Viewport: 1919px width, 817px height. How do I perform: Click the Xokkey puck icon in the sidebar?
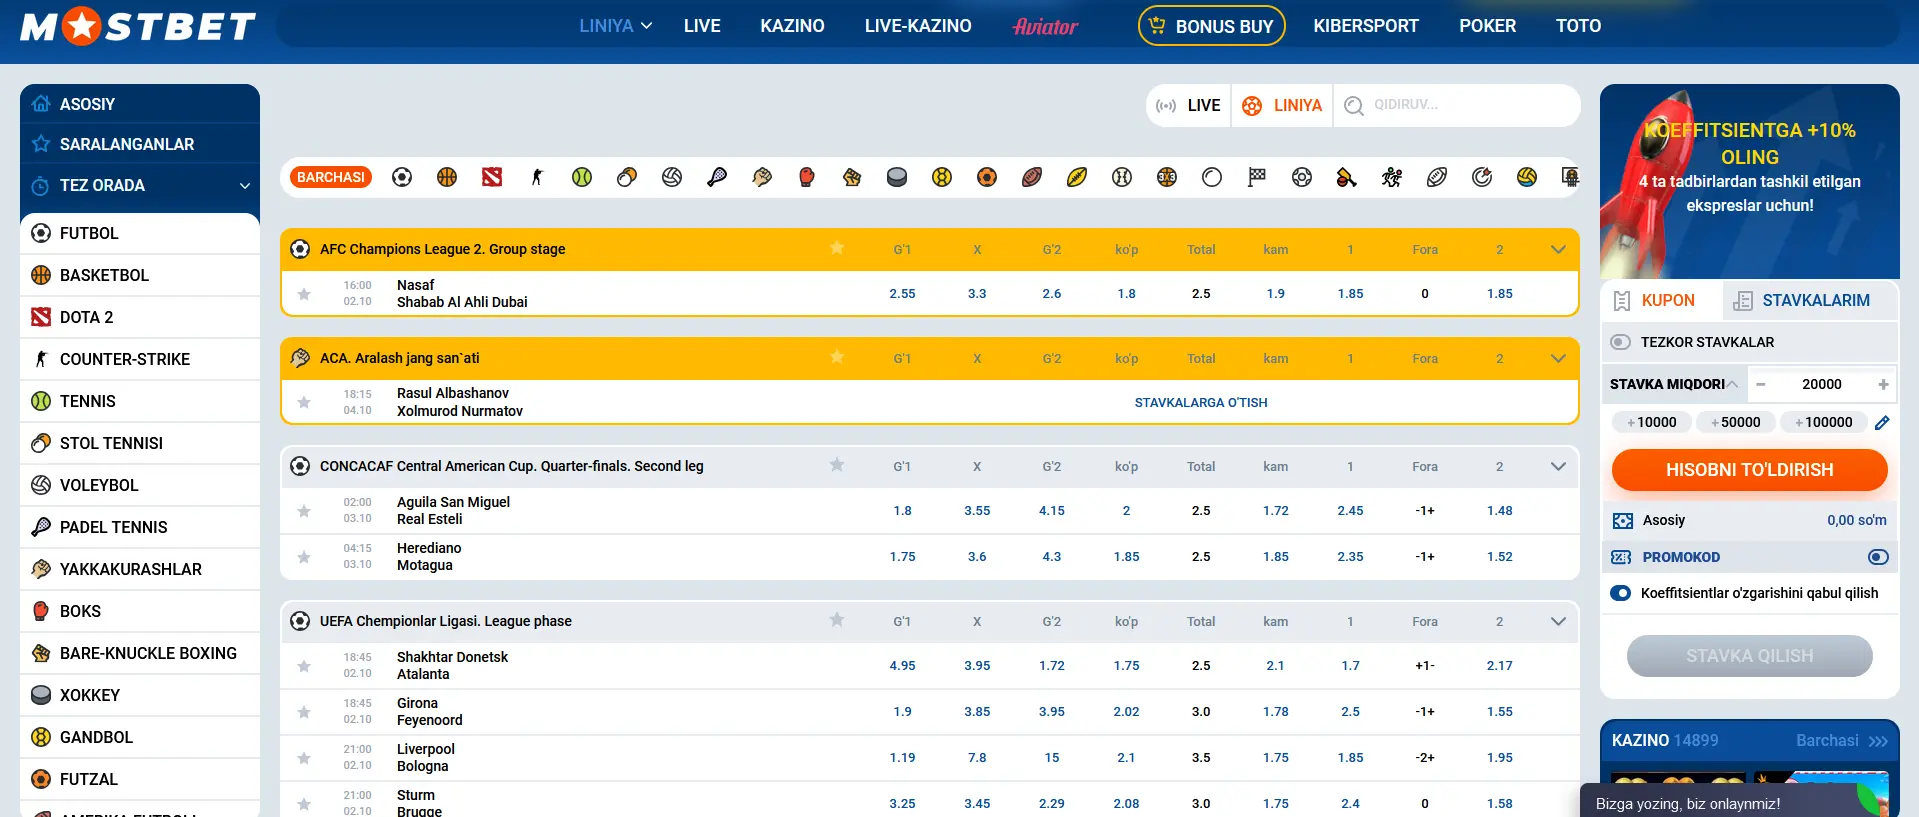41,695
